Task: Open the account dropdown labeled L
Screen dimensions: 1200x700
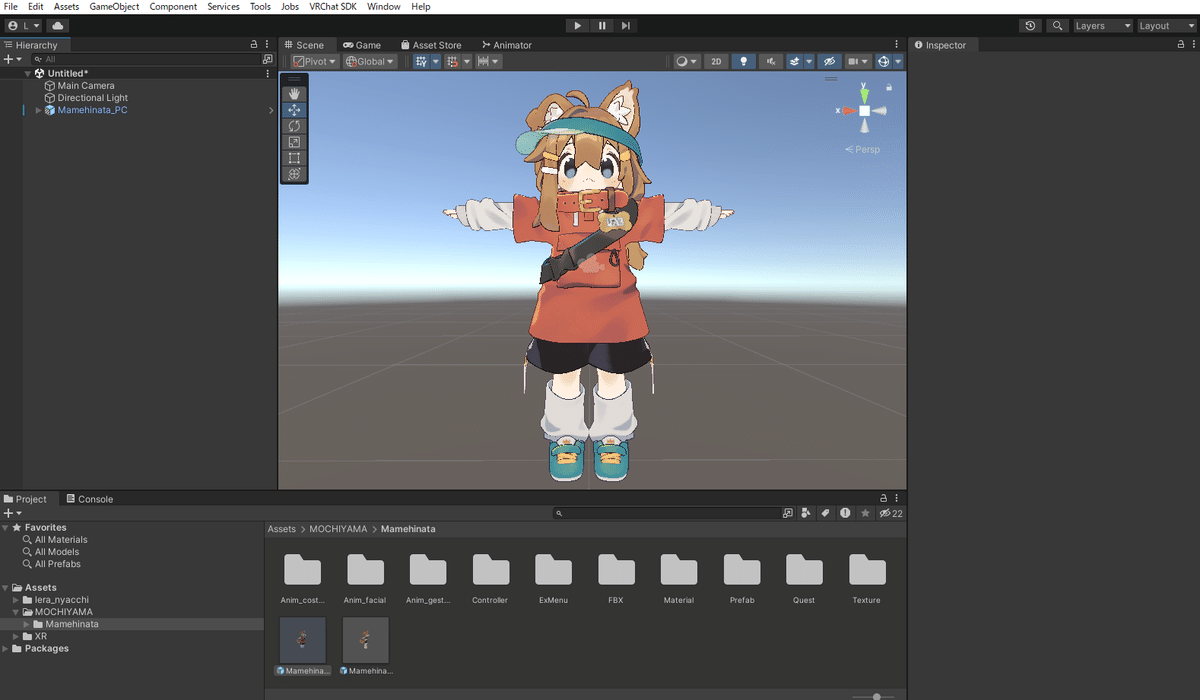Action: point(24,26)
